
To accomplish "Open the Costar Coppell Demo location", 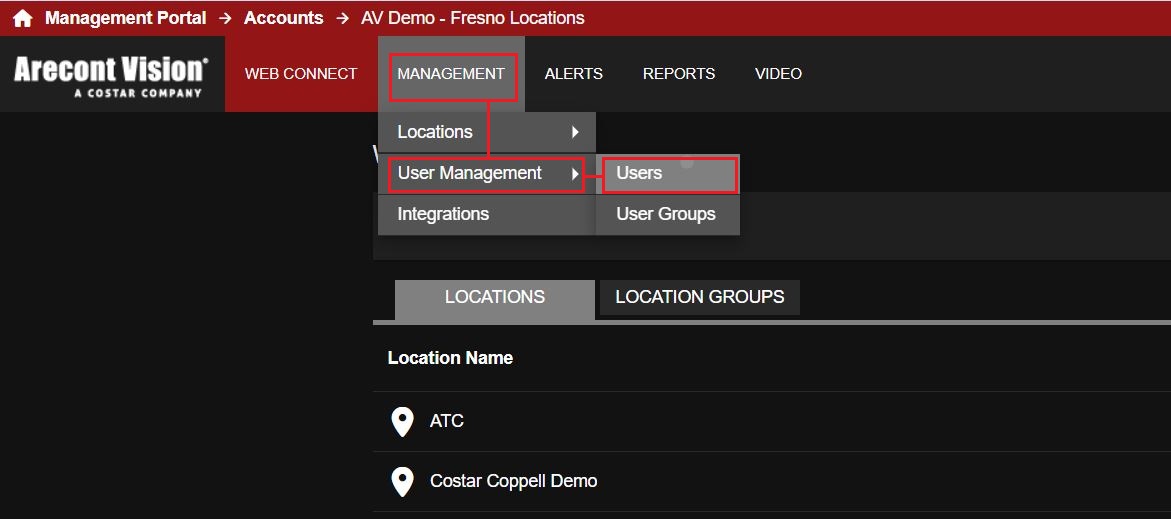I will (x=771, y=481).
